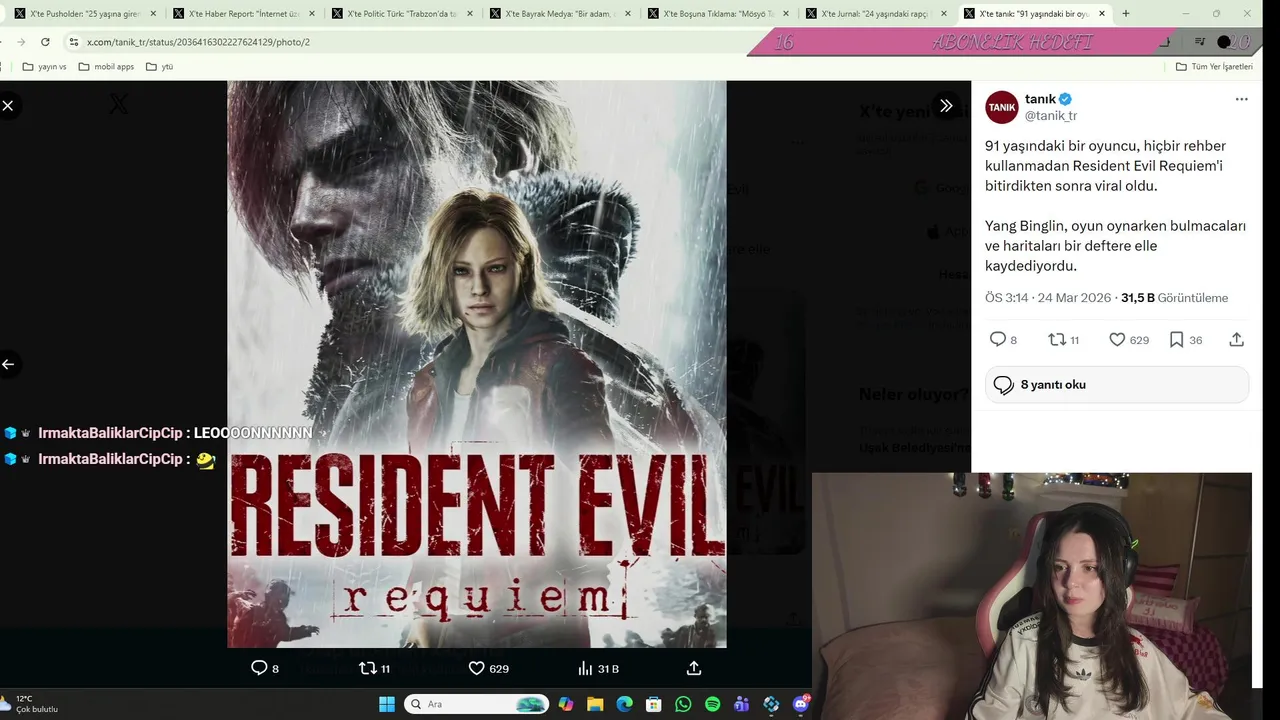The image size is (1280, 720).
Task: Click the taskbar 'Ara' search box
Action: pyautogui.click(x=476, y=704)
